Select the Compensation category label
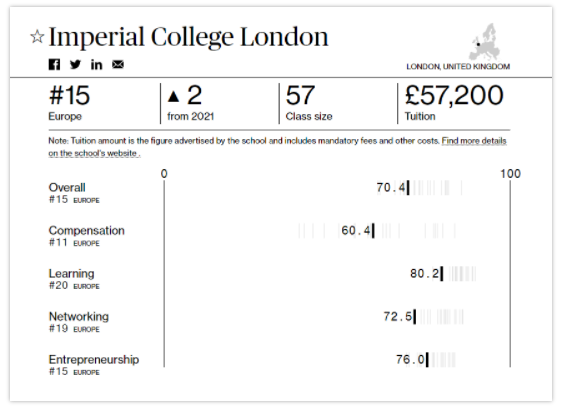 [87, 231]
